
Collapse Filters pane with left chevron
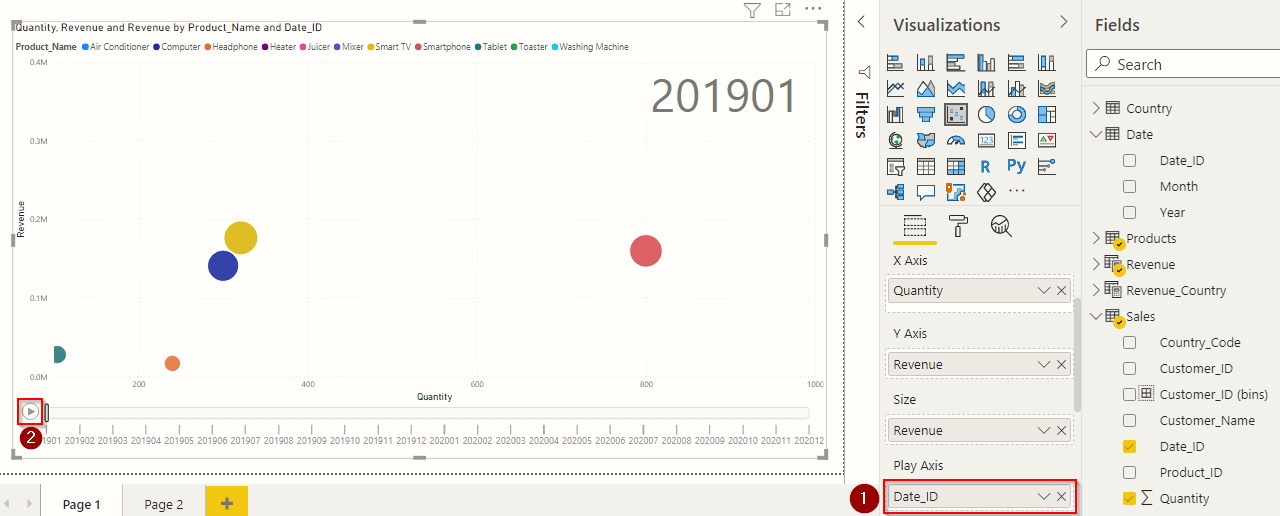pos(862,22)
